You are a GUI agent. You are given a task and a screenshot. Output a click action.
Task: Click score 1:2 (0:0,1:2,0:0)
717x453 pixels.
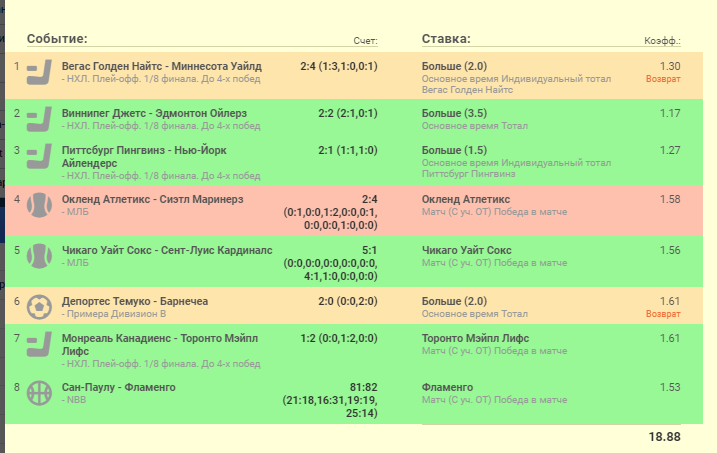[339, 338]
